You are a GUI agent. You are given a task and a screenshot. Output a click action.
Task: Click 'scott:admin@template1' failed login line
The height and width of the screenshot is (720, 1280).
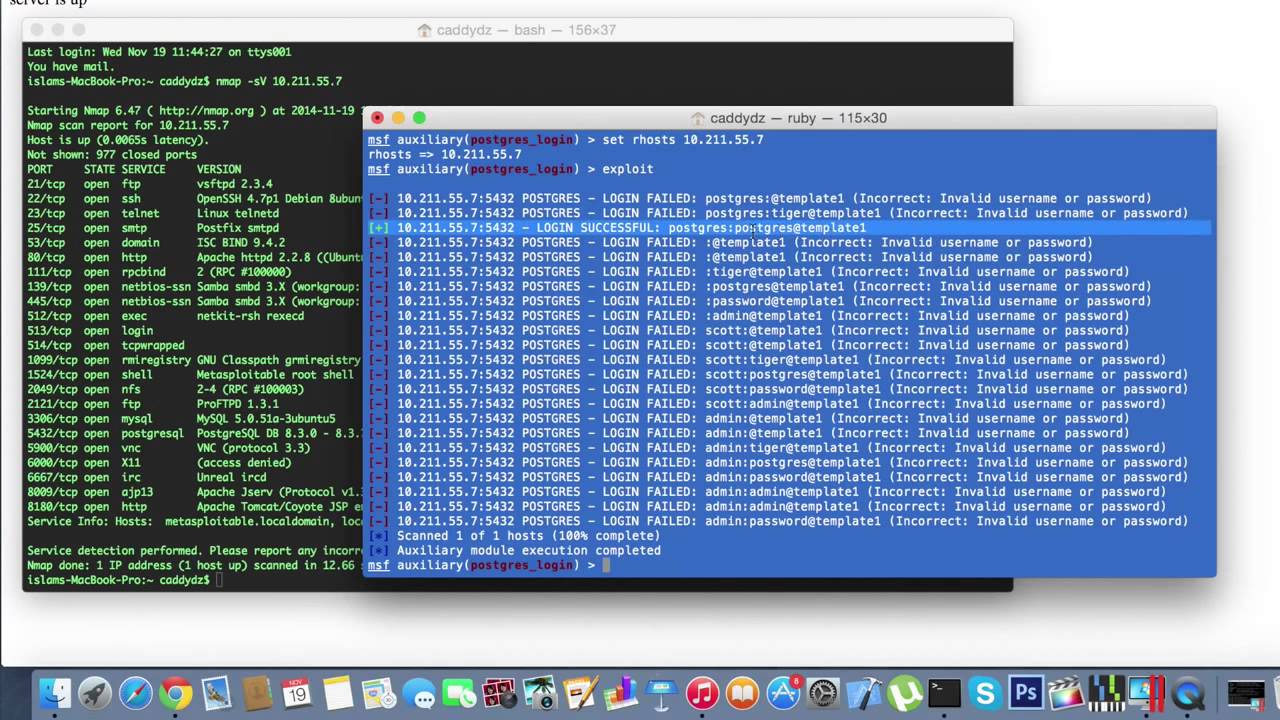(767, 404)
